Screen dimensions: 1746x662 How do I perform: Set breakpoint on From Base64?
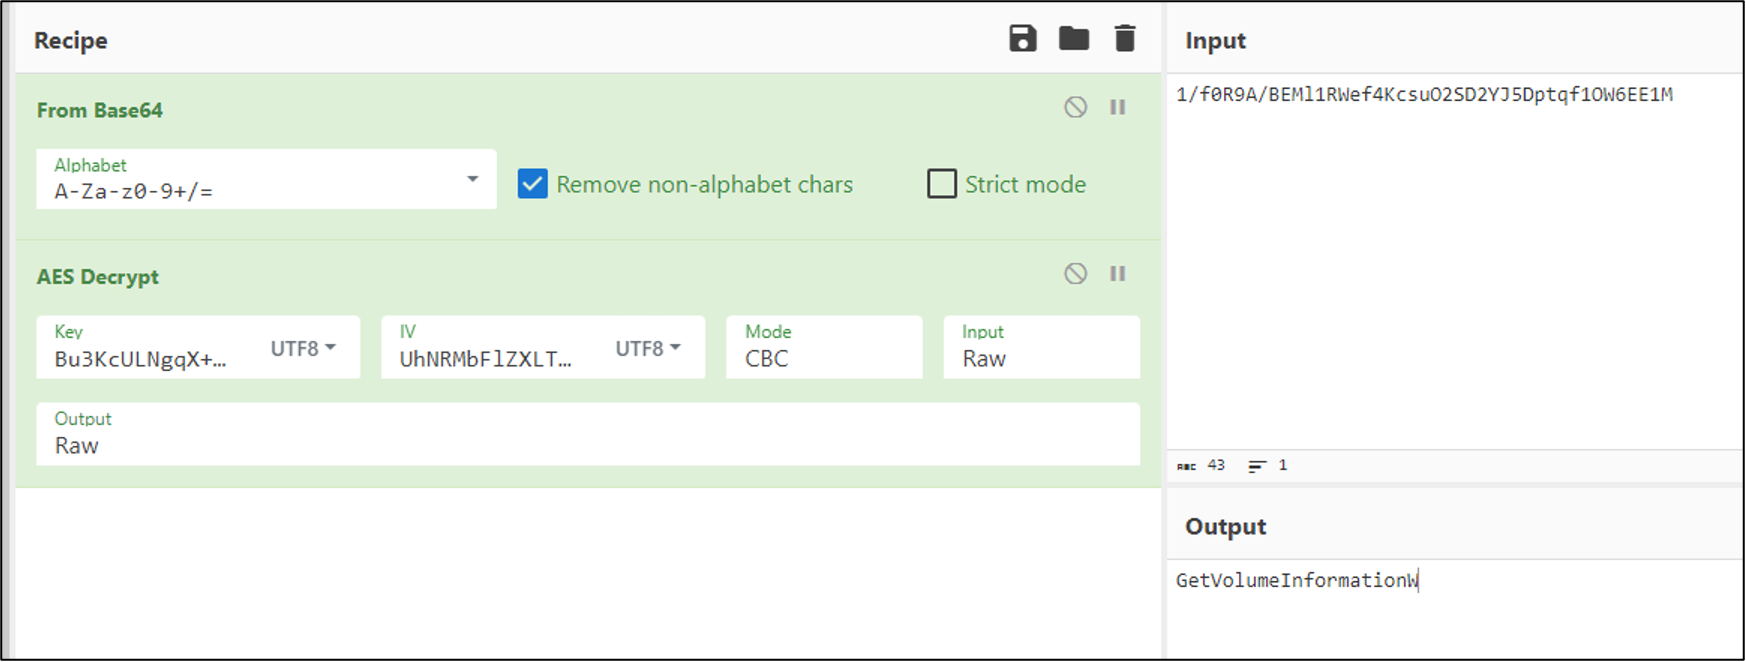pyautogui.click(x=1118, y=107)
